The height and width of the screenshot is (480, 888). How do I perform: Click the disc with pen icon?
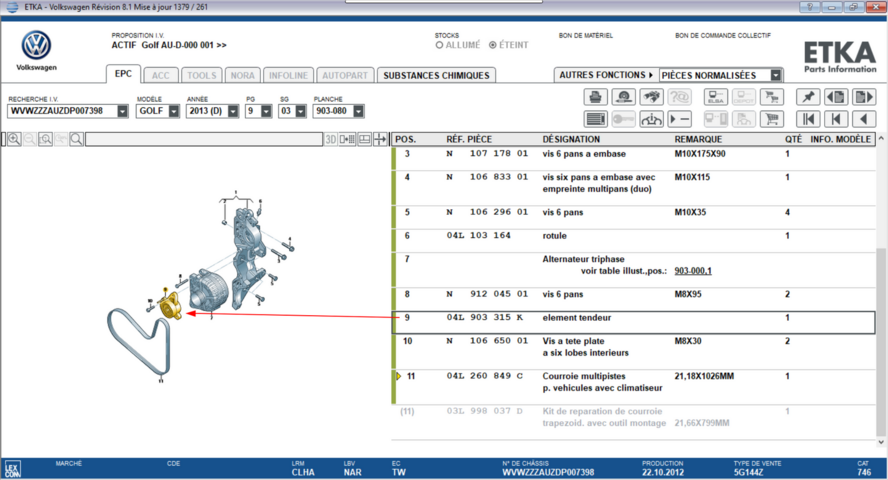tap(624, 97)
